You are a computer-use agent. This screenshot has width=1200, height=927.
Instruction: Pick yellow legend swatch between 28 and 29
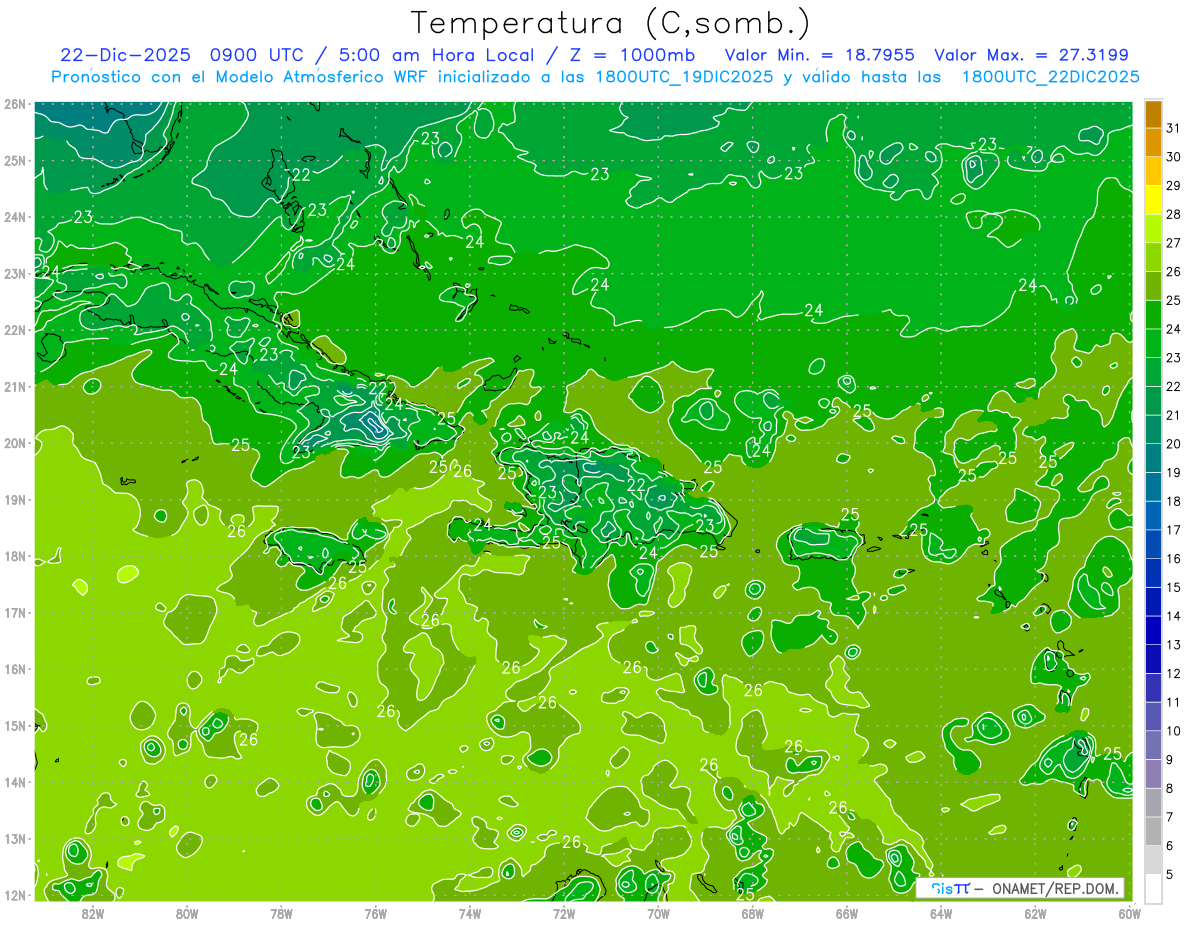1153,200
